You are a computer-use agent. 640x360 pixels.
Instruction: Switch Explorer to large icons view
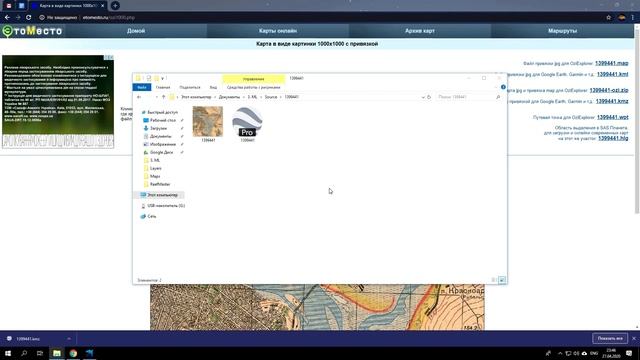coord(502,280)
